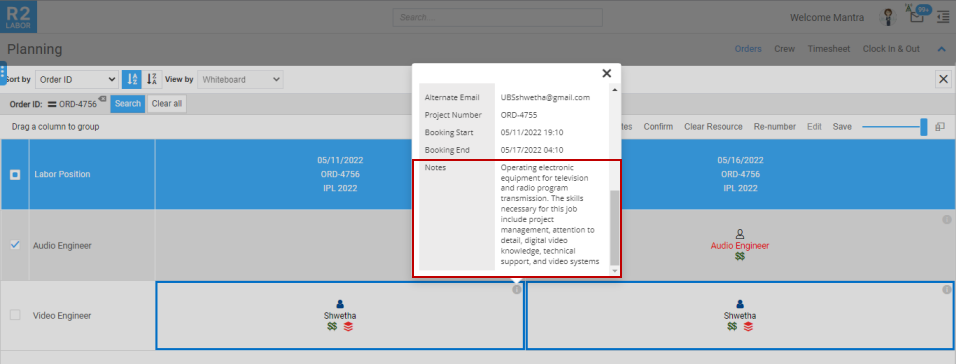Viewport: 956px width, 364px height.
Task: Click the descending Z-A sort icon
Action: [x=152, y=79]
